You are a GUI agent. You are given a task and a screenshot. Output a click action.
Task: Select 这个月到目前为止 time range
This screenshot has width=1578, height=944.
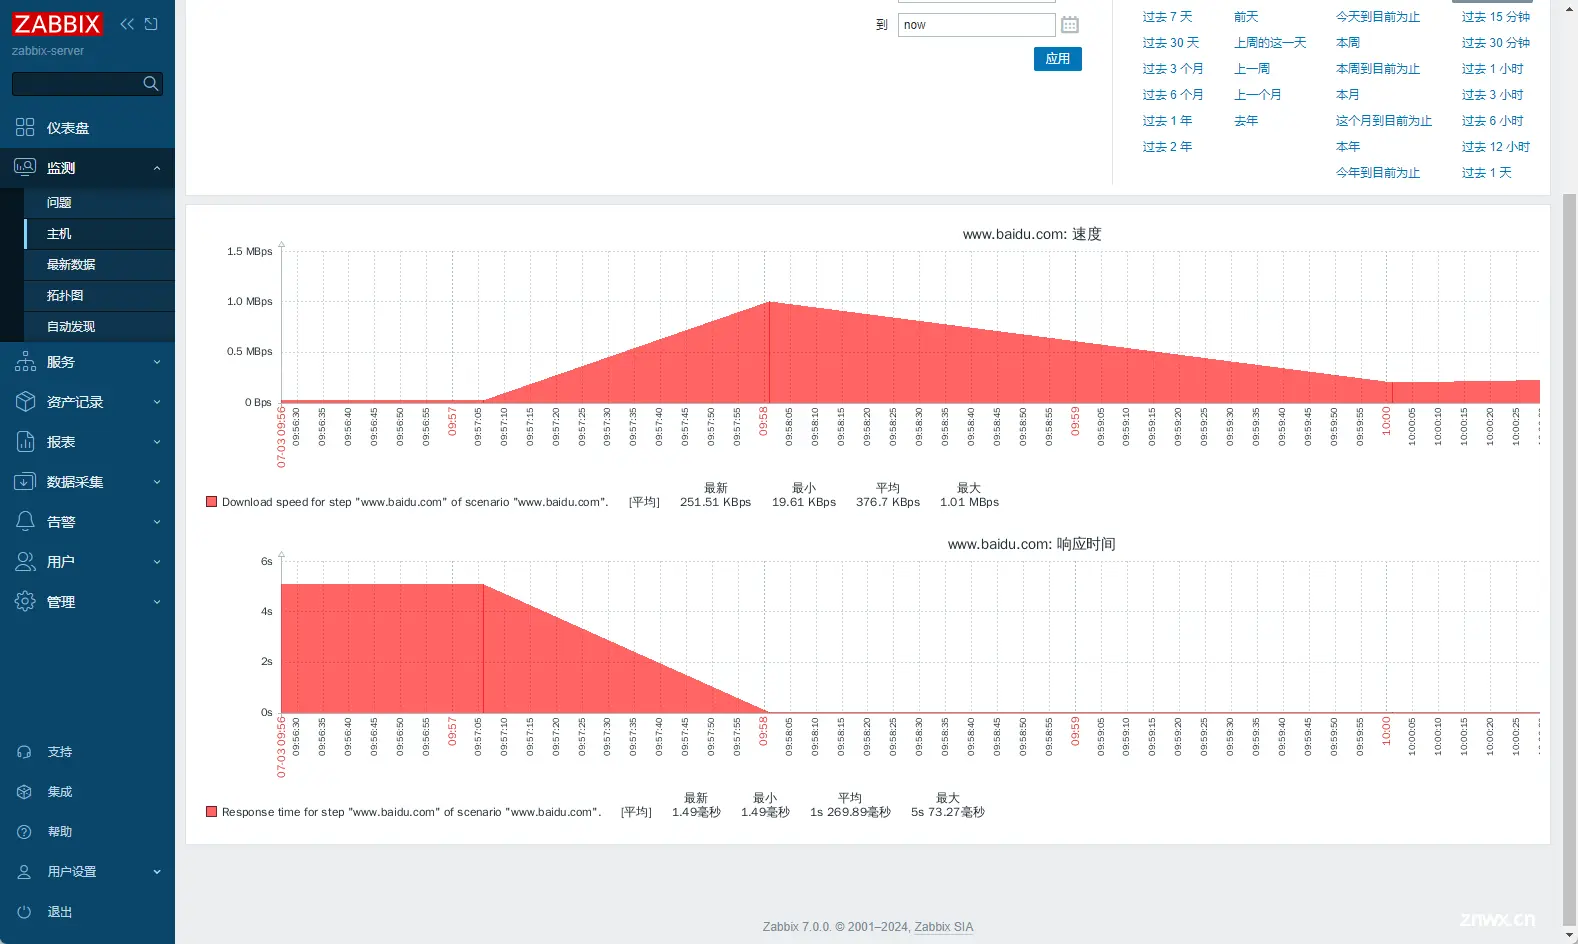(x=1384, y=121)
